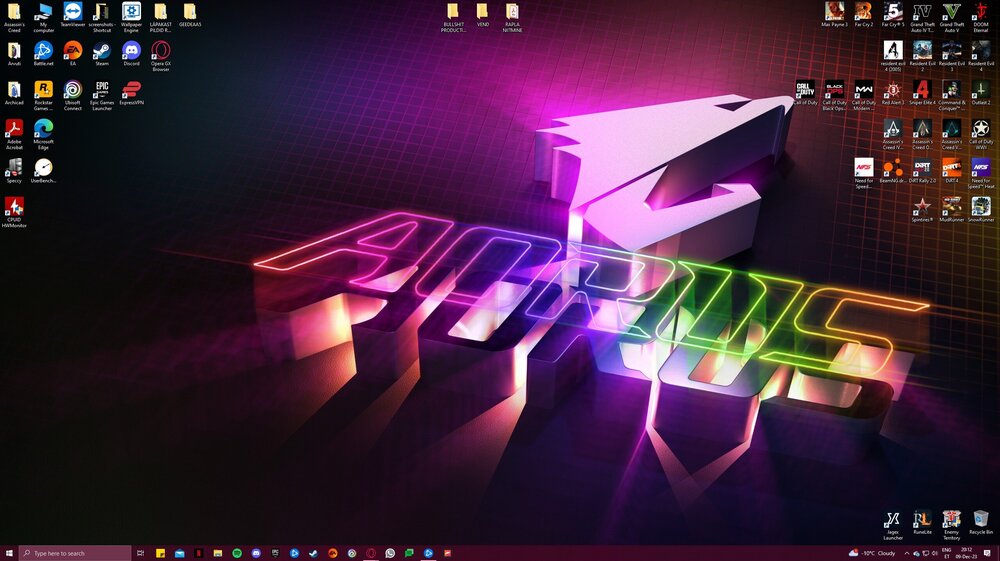The image size is (1000, 561).
Task: Select the My computer desktop icon
Action: (43, 17)
